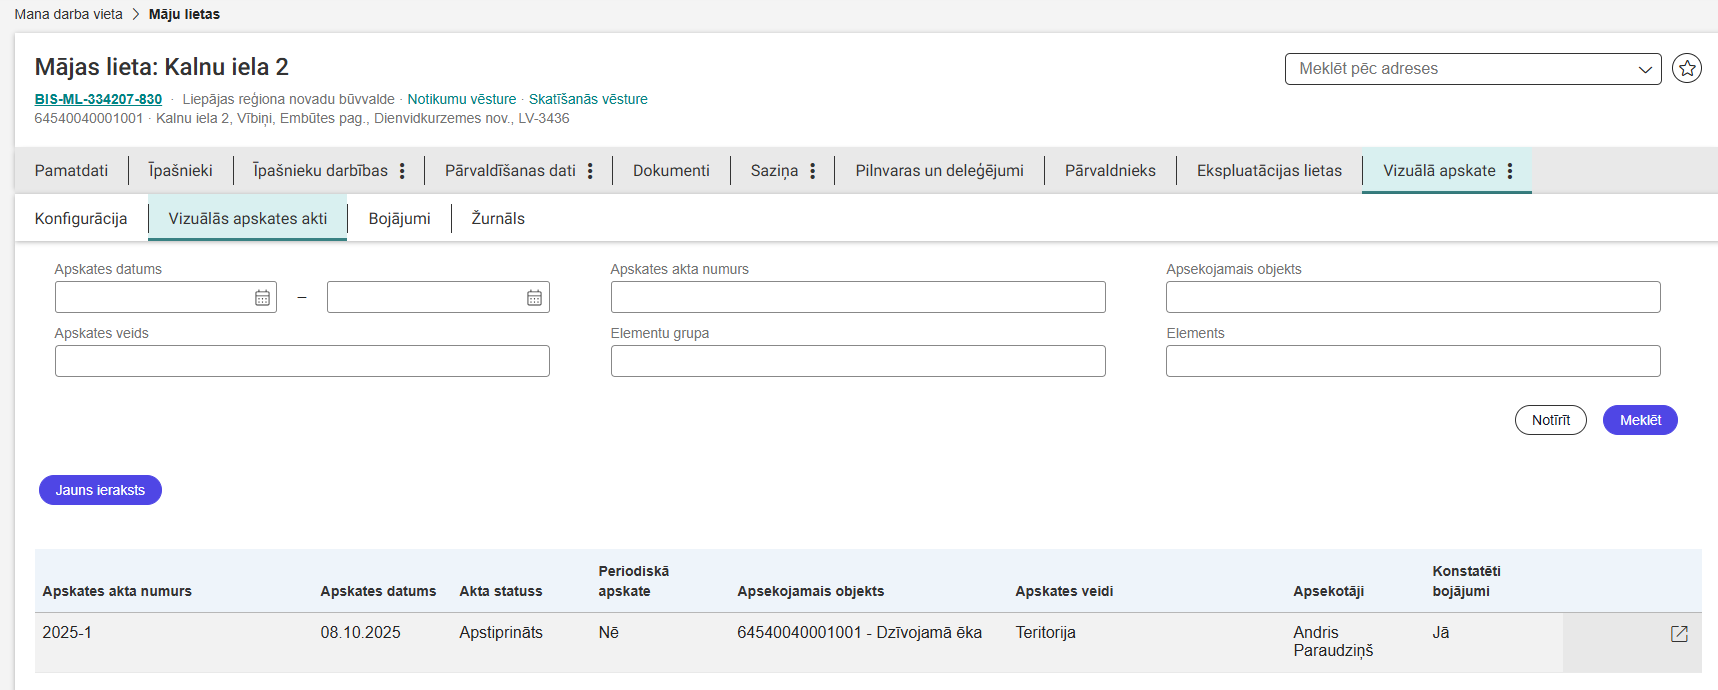Open the Notikumu vēsture link
This screenshot has width=1718, height=690.
(461, 99)
